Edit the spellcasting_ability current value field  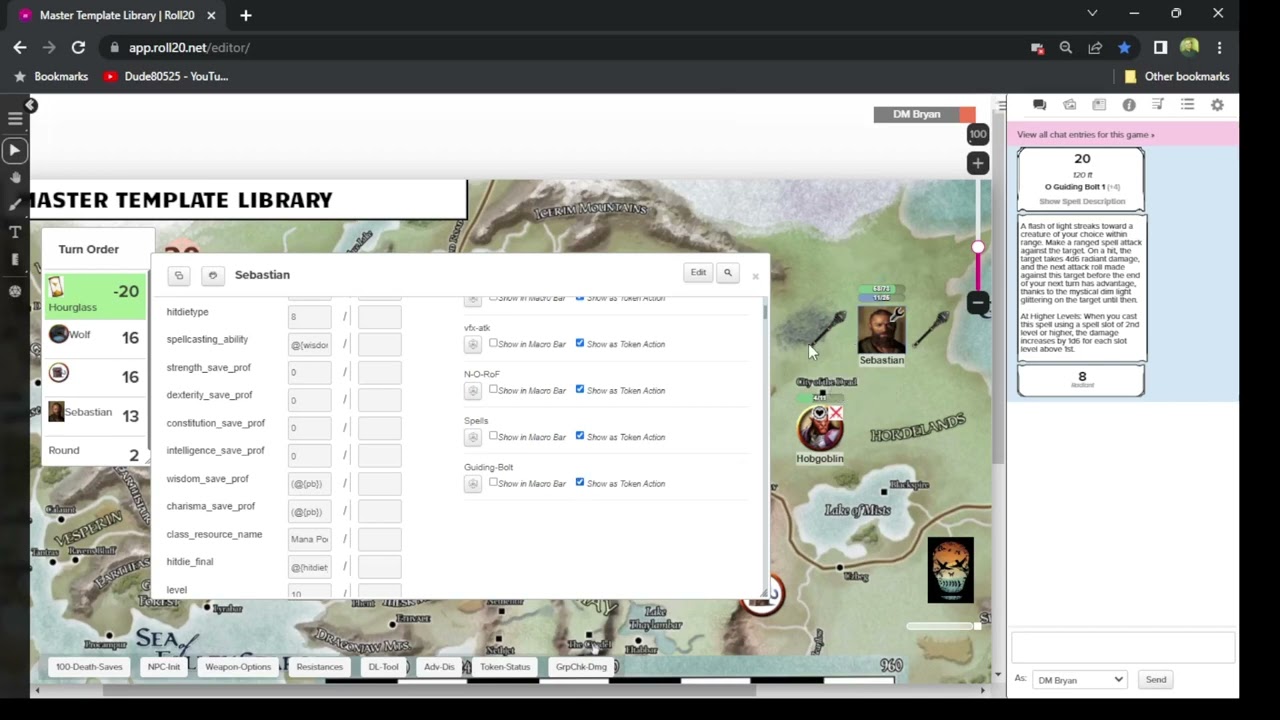point(309,345)
